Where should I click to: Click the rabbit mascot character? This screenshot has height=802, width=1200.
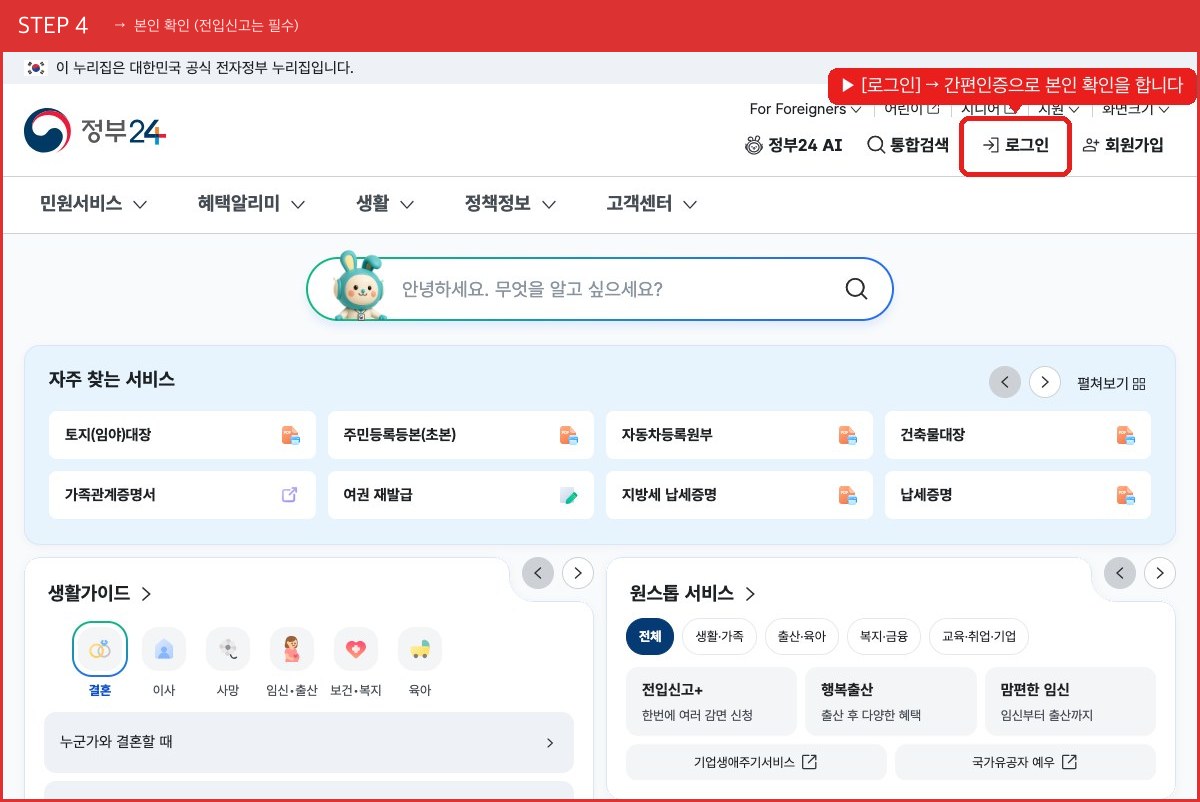[359, 287]
